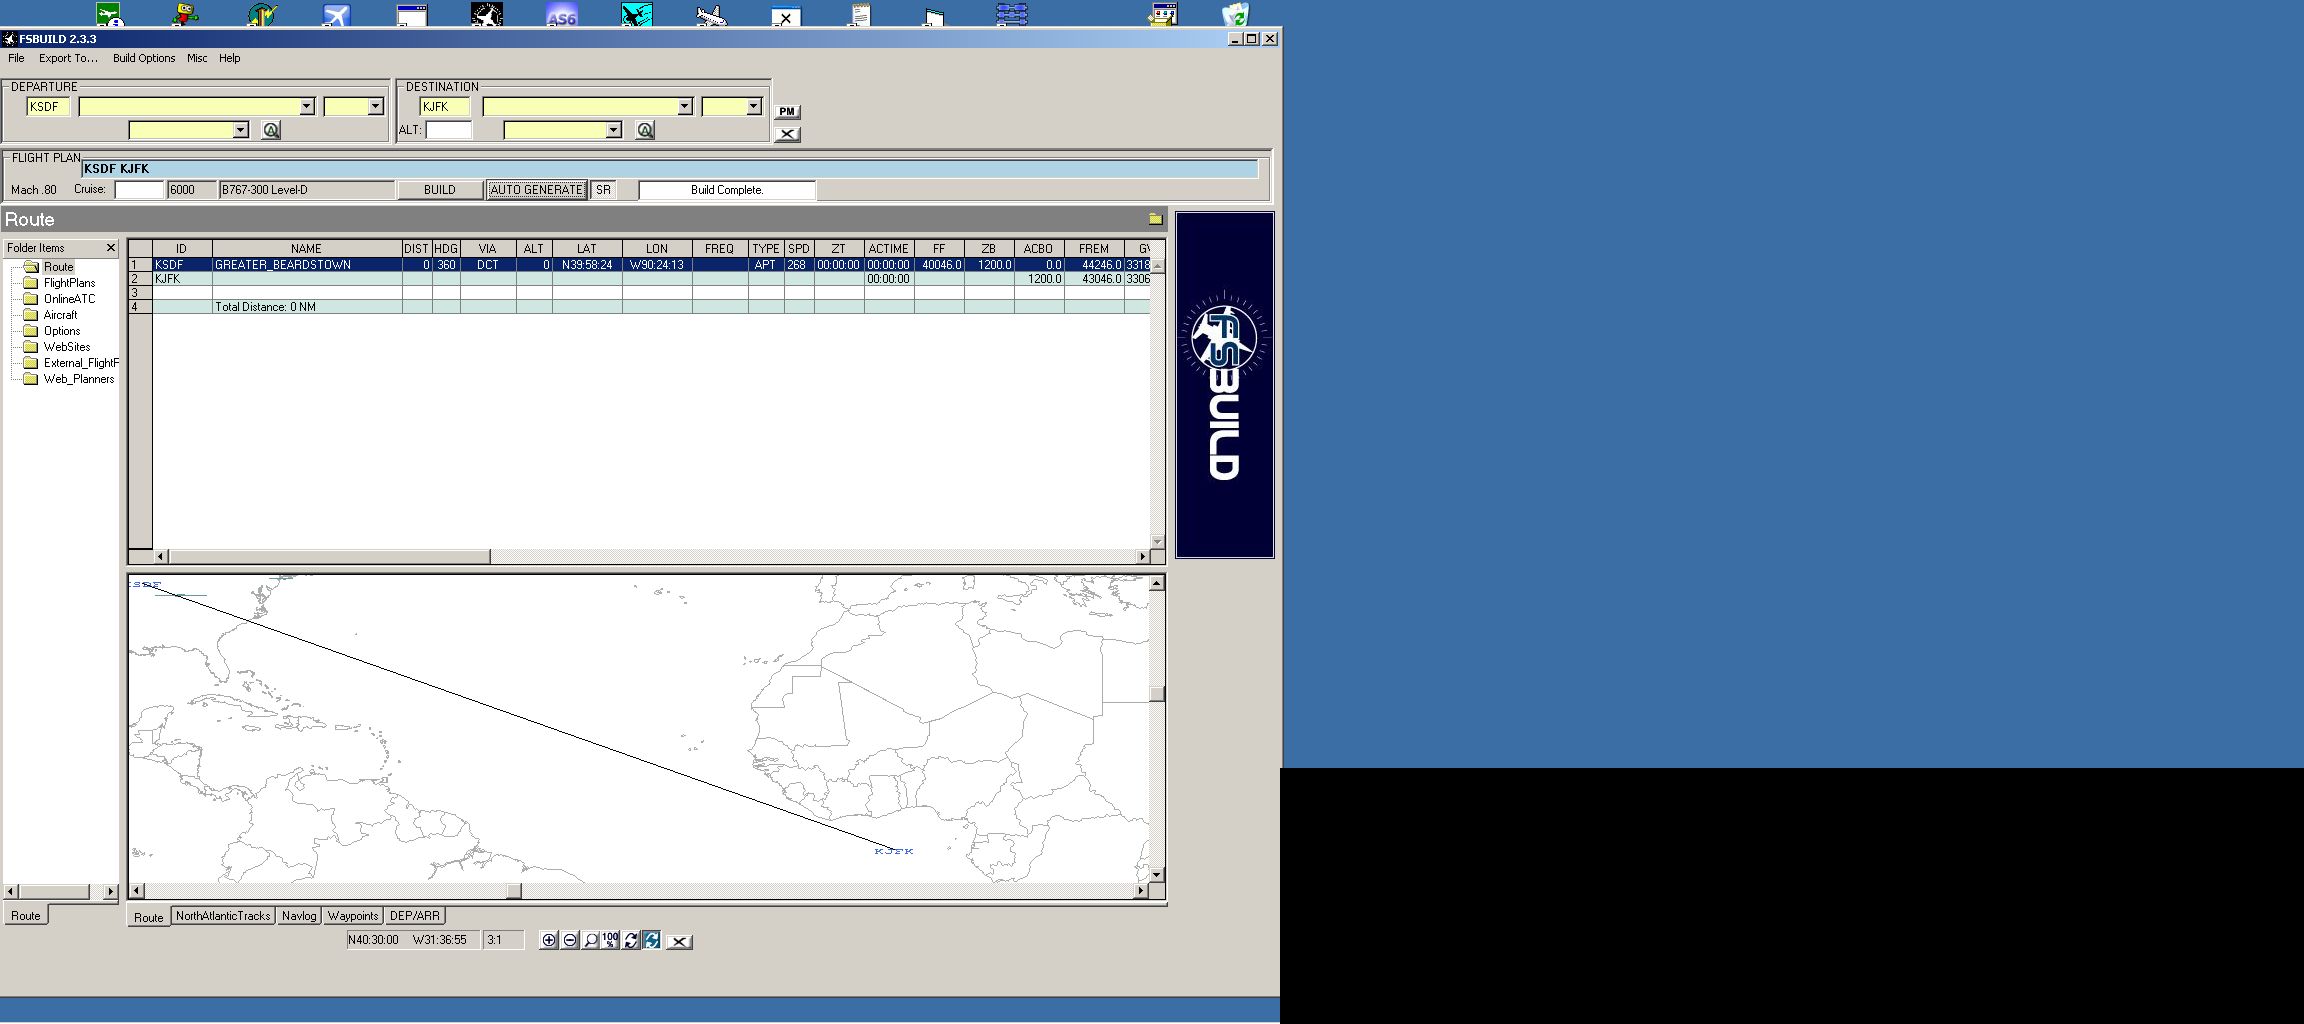This screenshot has width=2304, height=1024.
Task: Click the Total Distance: 0 NM cell
Action: 307,307
